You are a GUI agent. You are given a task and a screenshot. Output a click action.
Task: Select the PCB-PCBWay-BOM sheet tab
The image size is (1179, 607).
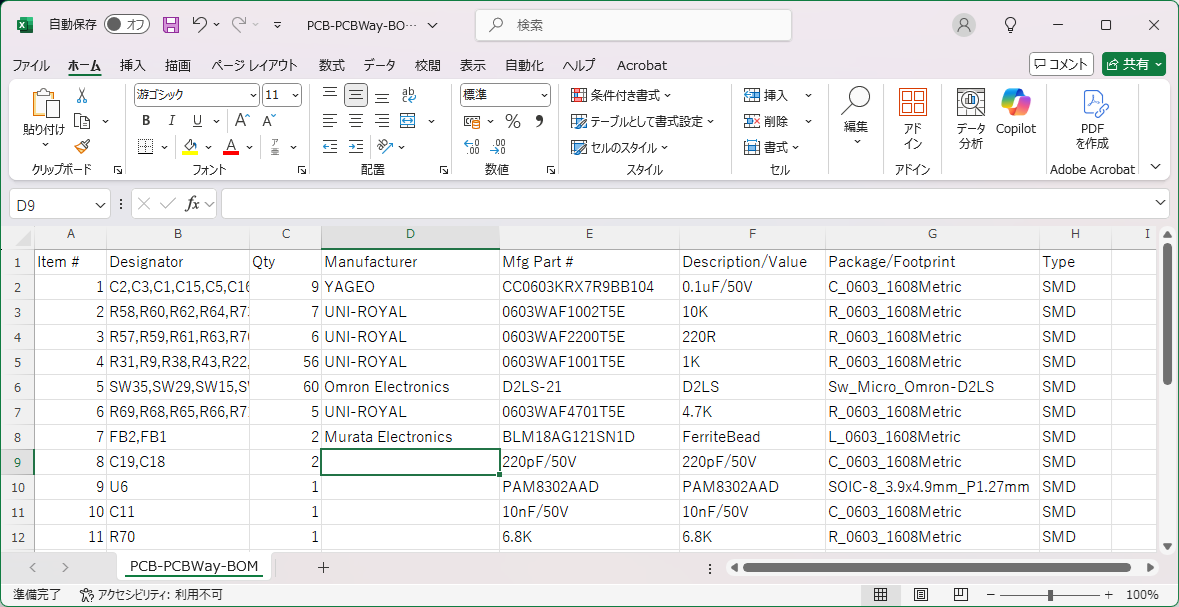pos(194,567)
